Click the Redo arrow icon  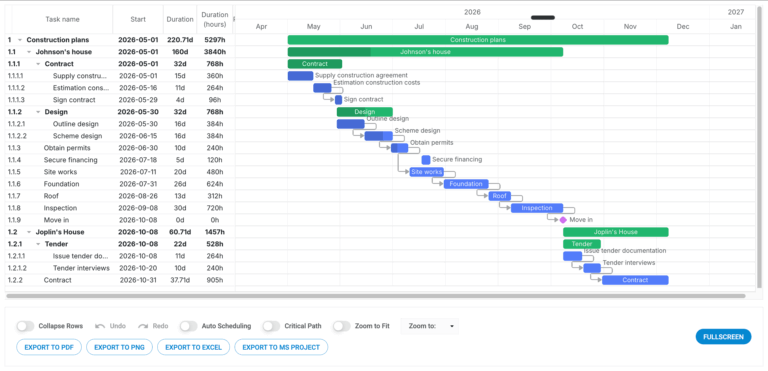(143, 326)
